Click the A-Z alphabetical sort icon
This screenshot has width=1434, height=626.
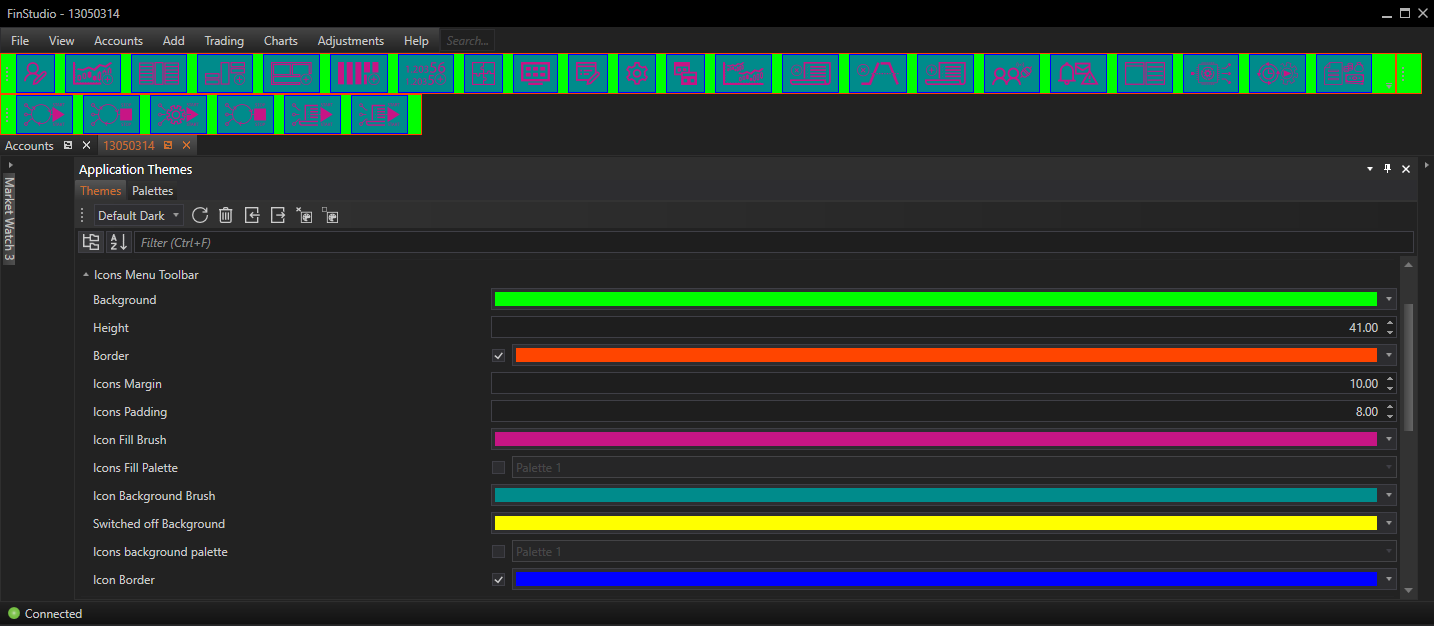(x=118, y=242)
